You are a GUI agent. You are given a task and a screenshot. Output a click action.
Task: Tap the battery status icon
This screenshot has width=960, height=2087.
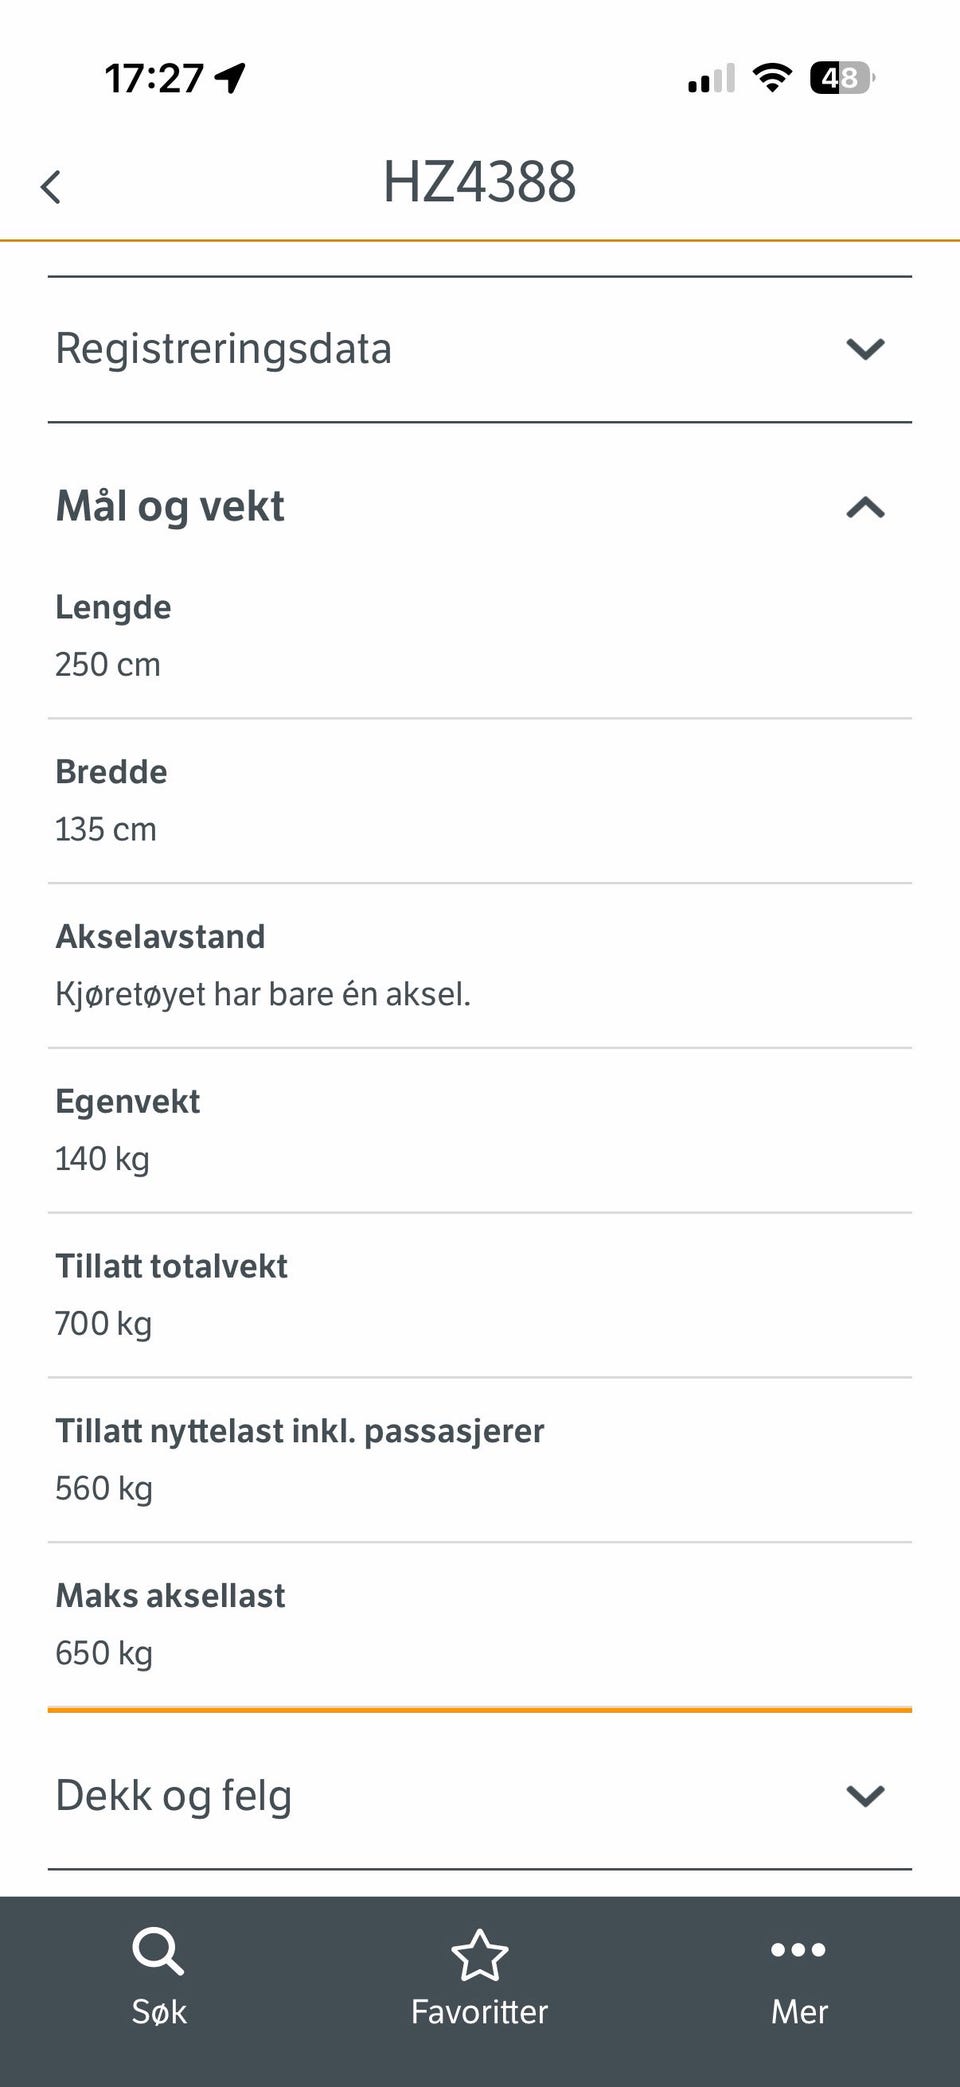point(842,78)
